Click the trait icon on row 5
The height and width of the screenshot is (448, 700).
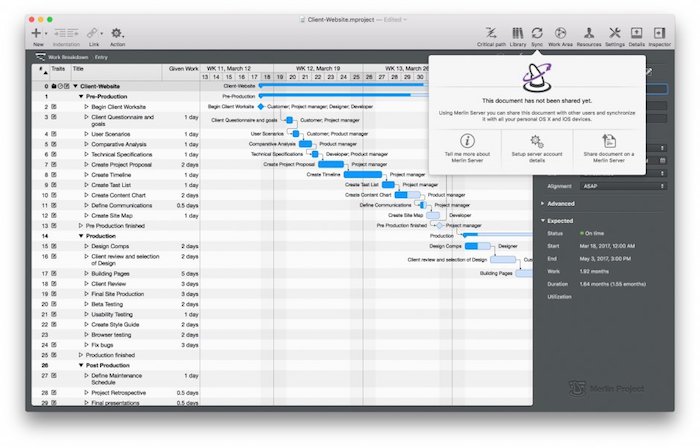pos(54,144)
